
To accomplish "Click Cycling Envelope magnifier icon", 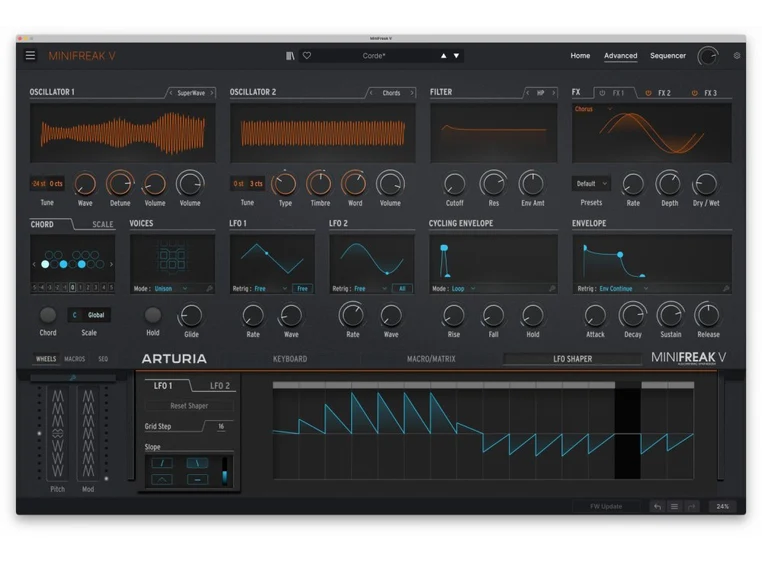I will click(x=552, y=289).
